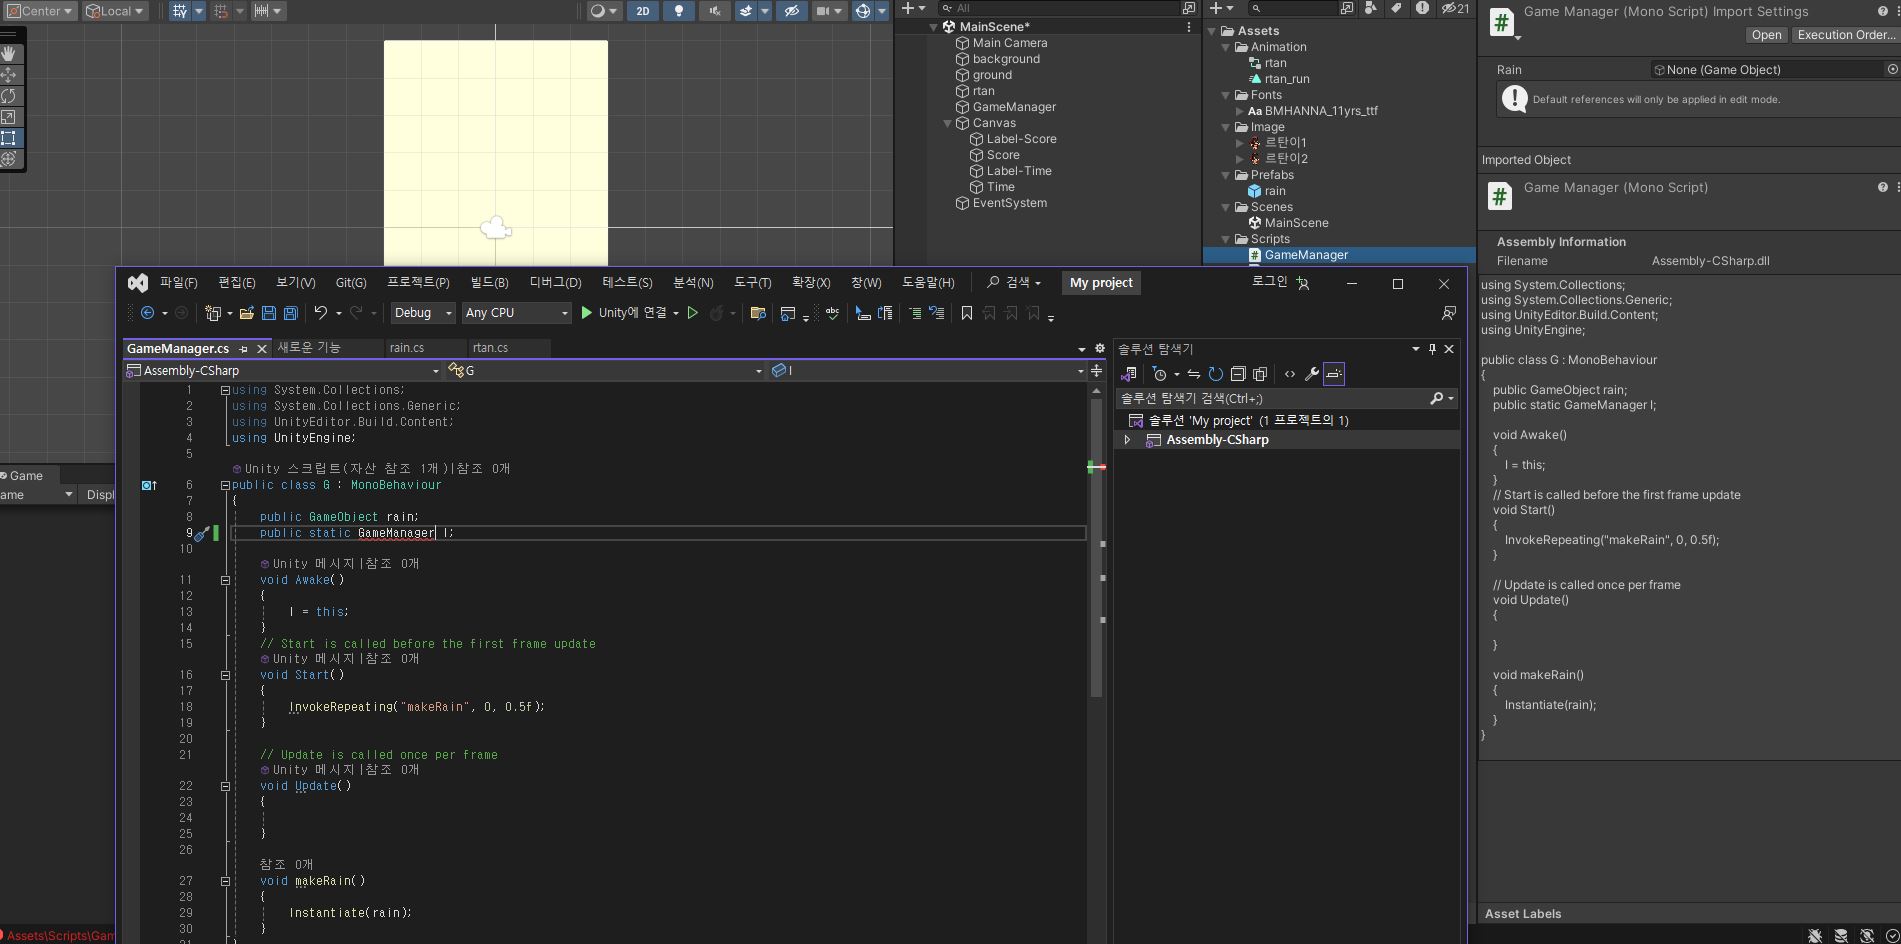Toggle scene audio mute button
This screenshot has width=1901, height=944.
point(714,11)
